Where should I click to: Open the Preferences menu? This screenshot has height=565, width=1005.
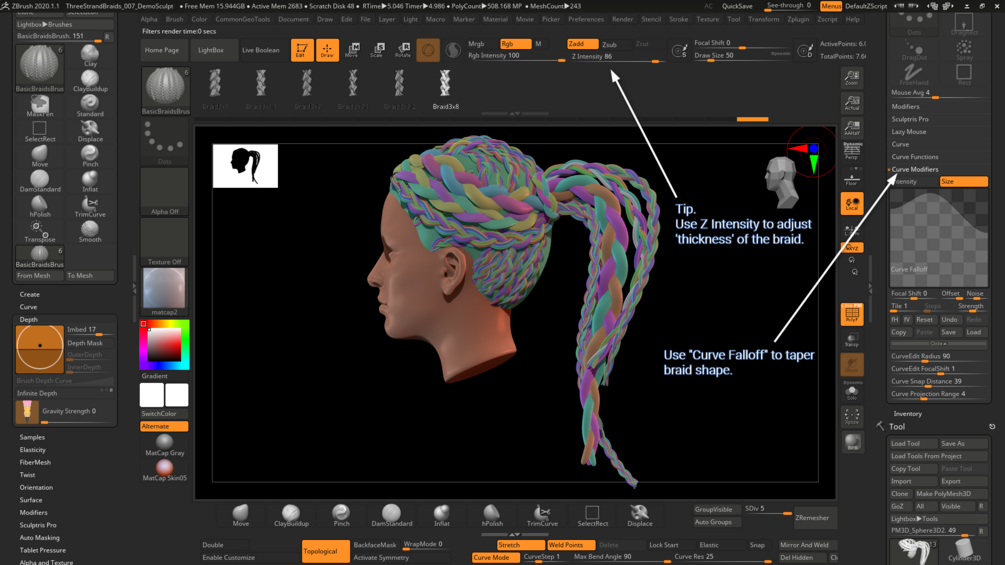(586, 19)
